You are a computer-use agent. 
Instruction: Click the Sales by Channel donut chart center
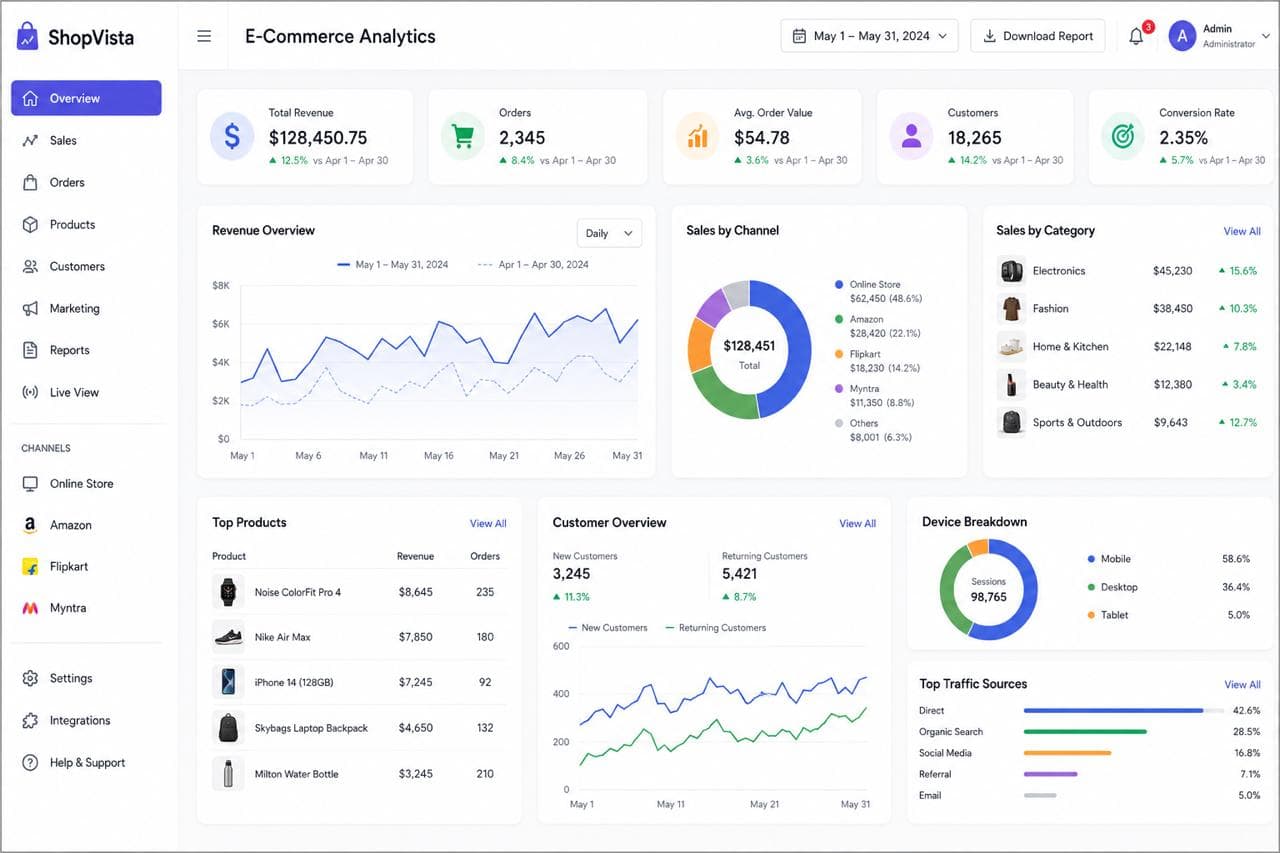tap(749, 350)
